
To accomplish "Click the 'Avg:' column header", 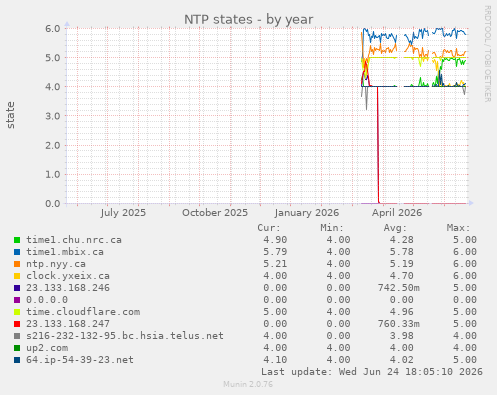I will click(x=395, y=228).
